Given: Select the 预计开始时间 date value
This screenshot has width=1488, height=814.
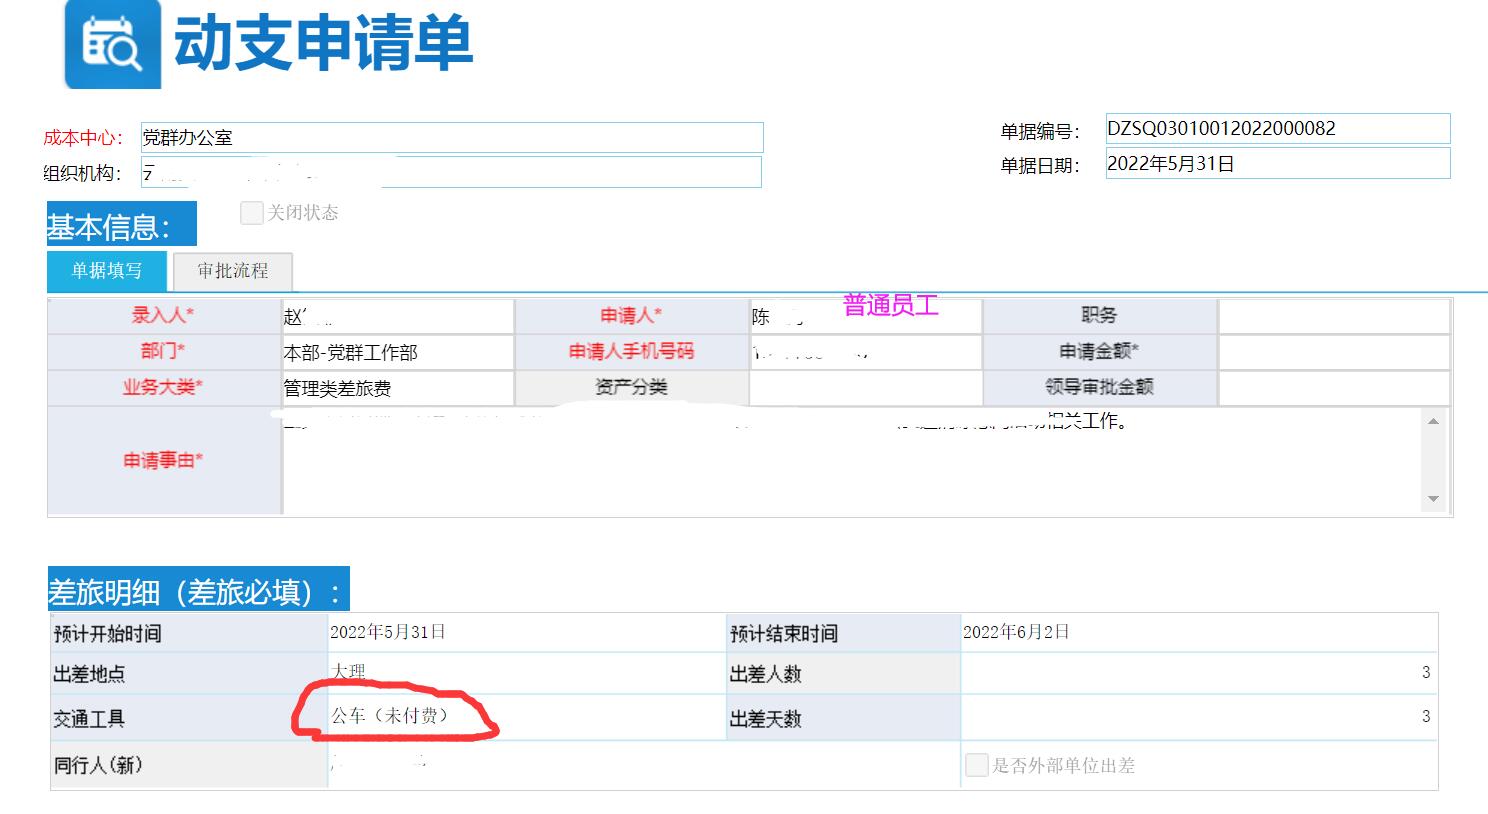Looking at the screenshot, I should [x=526, y=632].
